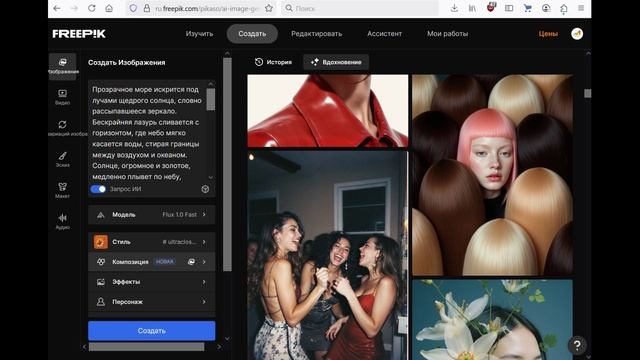The height and width of the screenshot is (360, 640).
Task: Click the browser Поиск search field
Action: click(x=359, y=8)
